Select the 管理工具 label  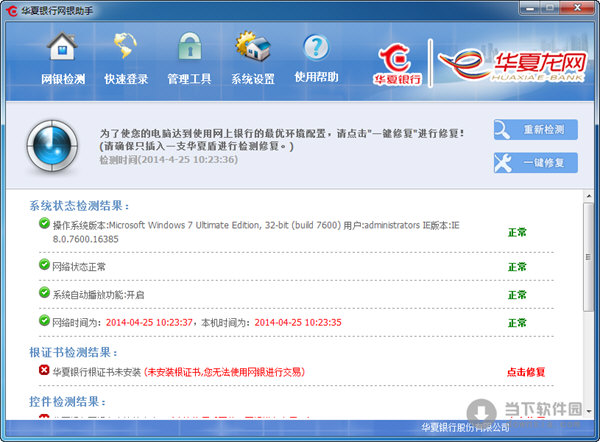(189, 79)
